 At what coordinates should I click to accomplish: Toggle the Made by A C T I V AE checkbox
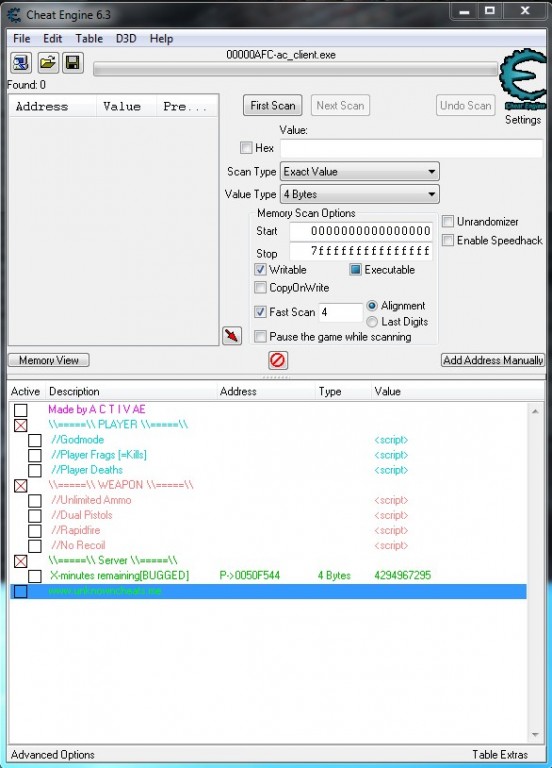click(21, 410)
